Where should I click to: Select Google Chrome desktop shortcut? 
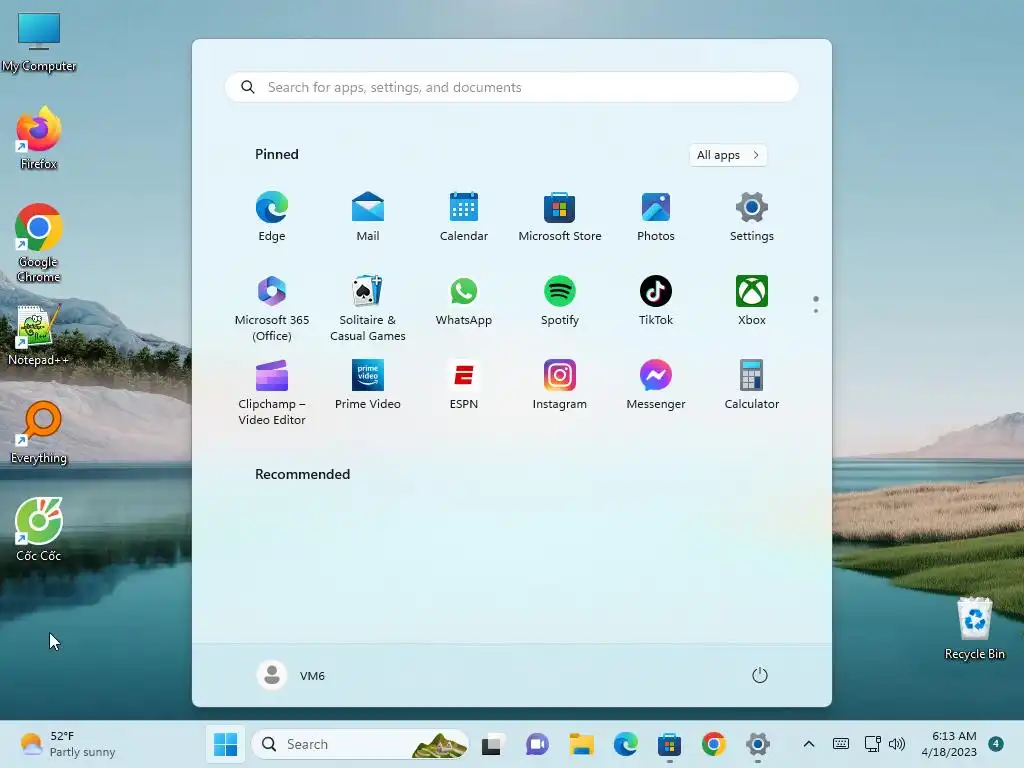(39, 244)
